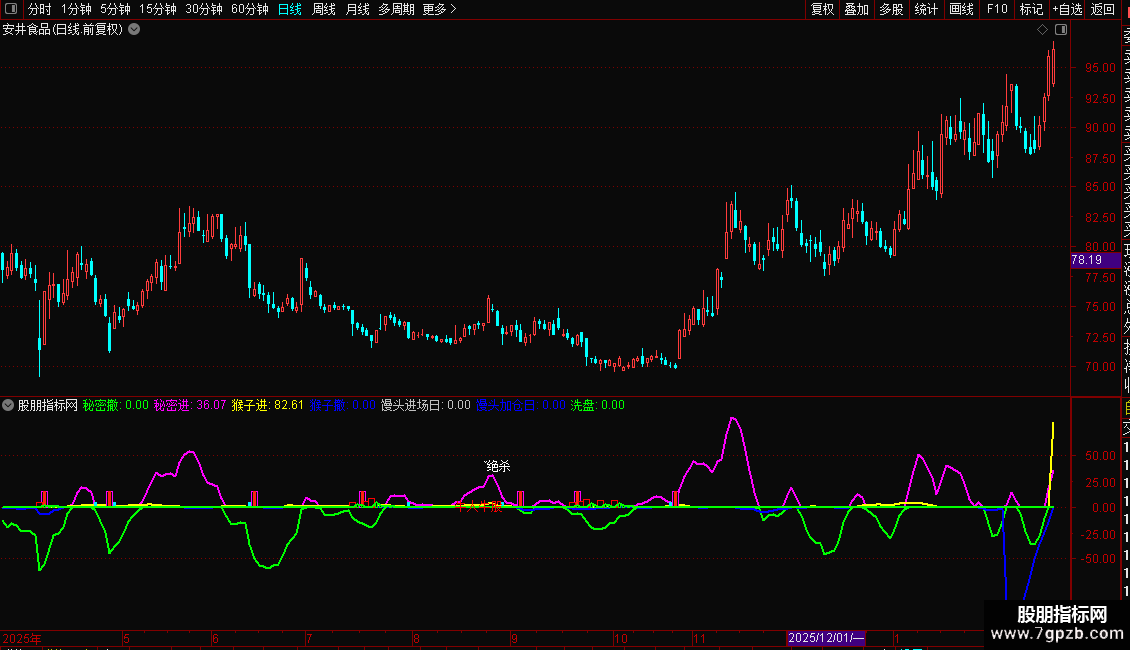Click the 安井食品(日线.前复权) chart title
The height and width of the screenshot is (650, 1130).
(63, 30)
